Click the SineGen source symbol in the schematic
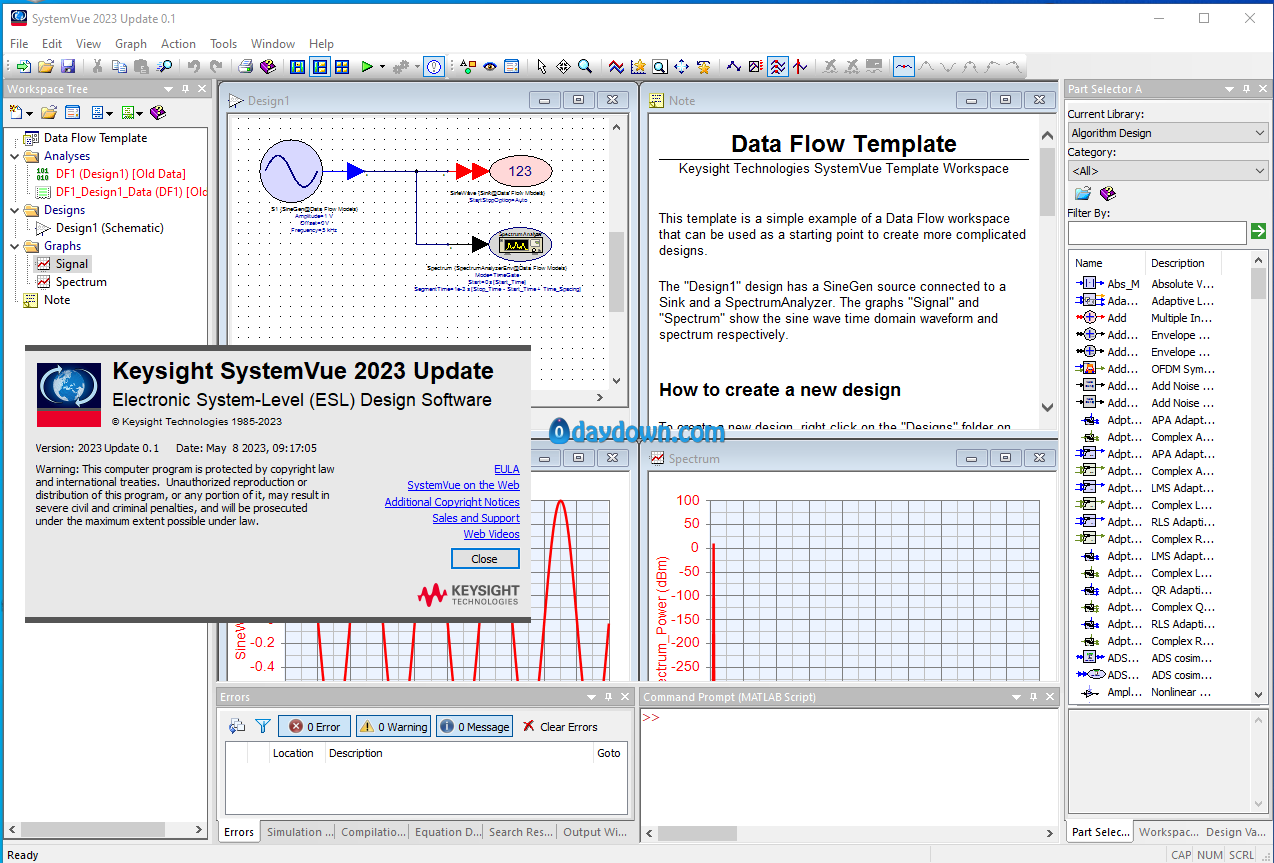 (x=290, y=171)
